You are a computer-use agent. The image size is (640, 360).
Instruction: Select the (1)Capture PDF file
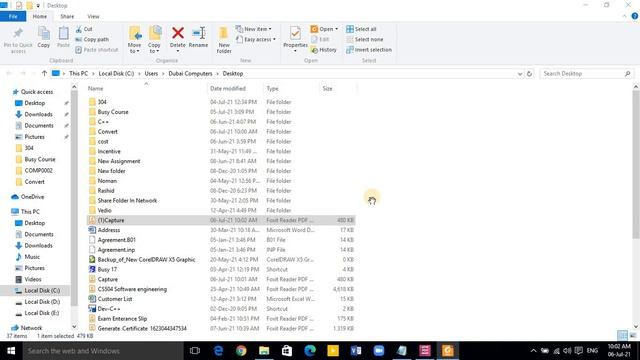click(220, 220)
